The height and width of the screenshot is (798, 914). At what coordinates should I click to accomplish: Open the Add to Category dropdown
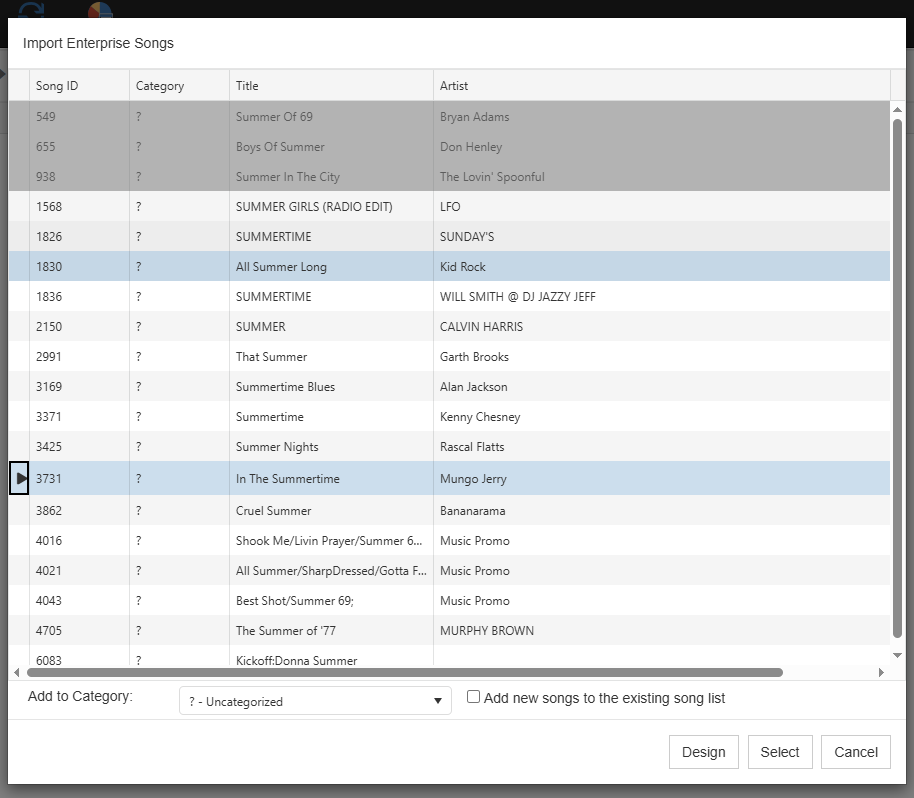[315, 701]
